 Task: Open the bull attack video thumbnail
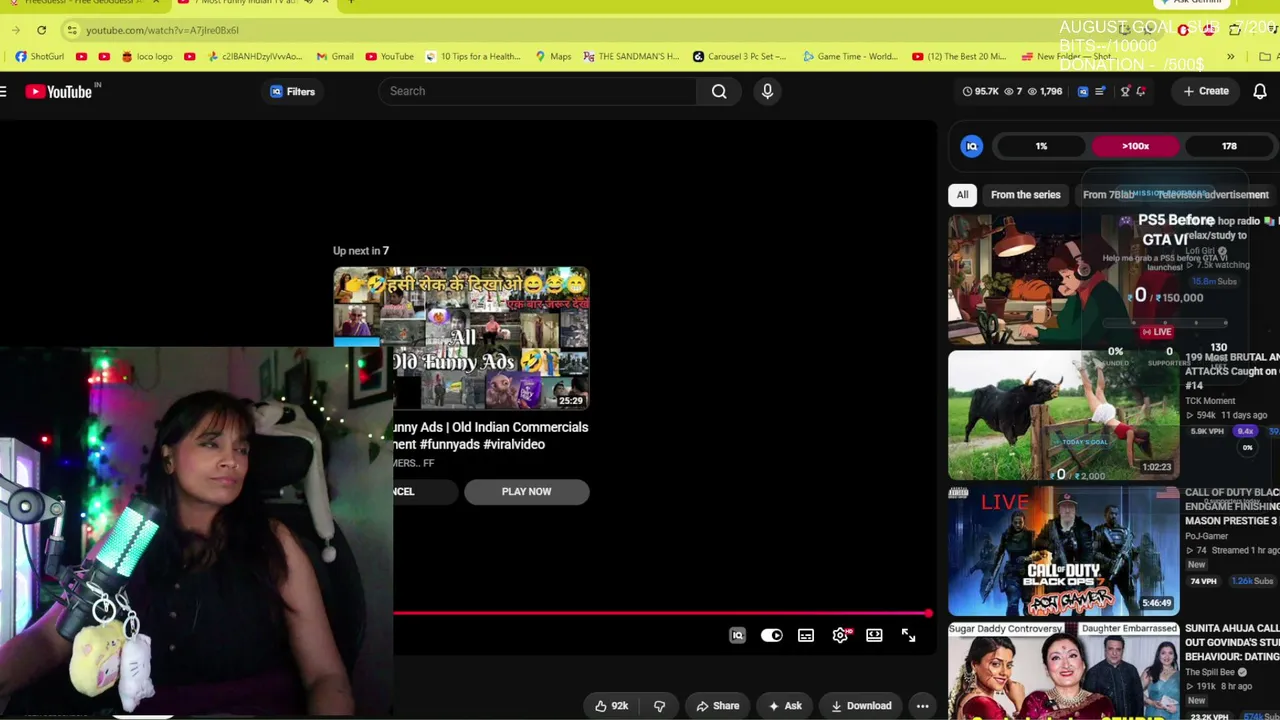click(x=1064, y=415)
